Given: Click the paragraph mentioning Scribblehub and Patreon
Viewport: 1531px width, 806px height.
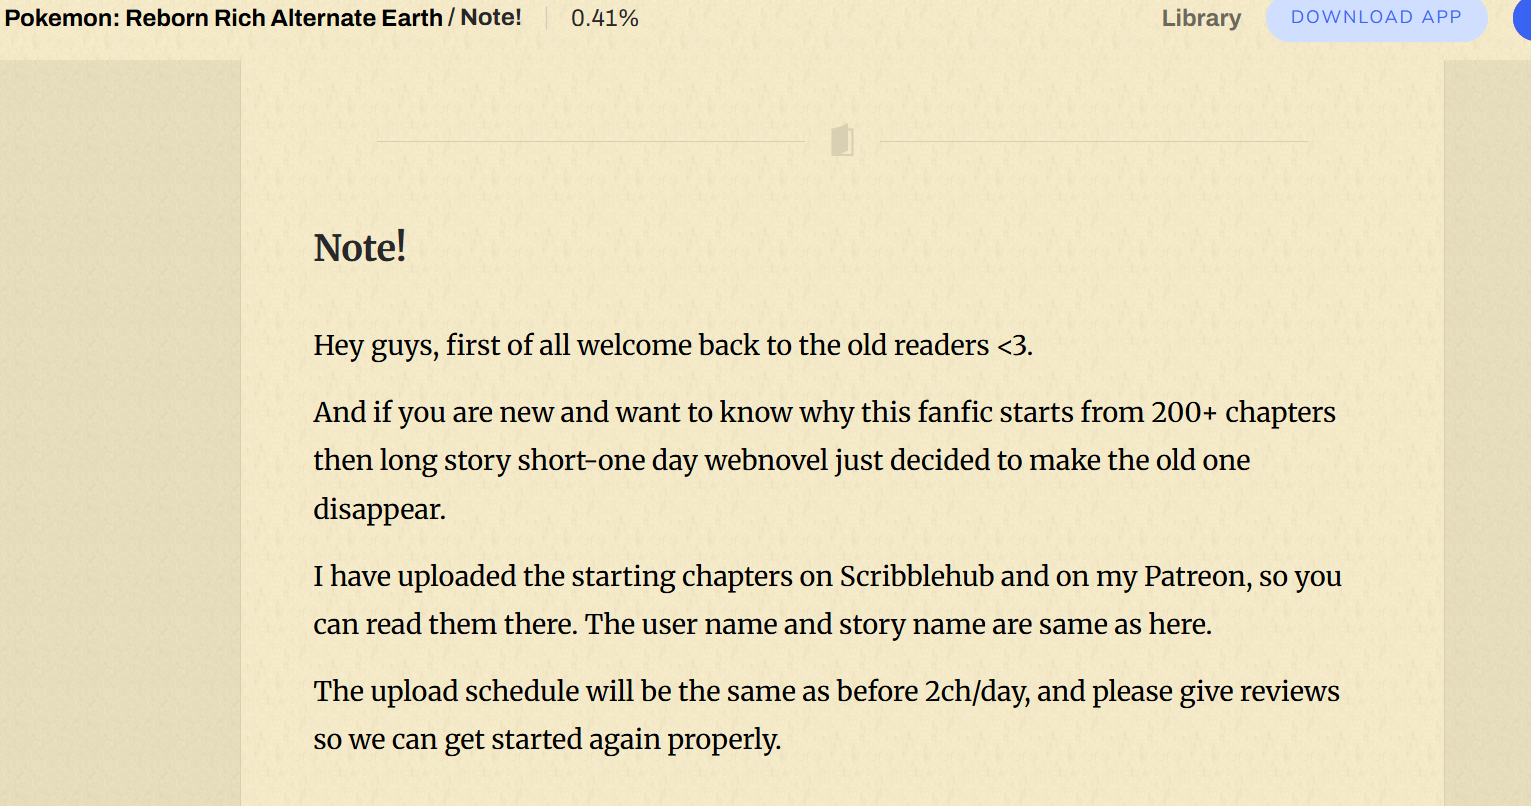Looking at the screenshot, I should pos(828,599).
